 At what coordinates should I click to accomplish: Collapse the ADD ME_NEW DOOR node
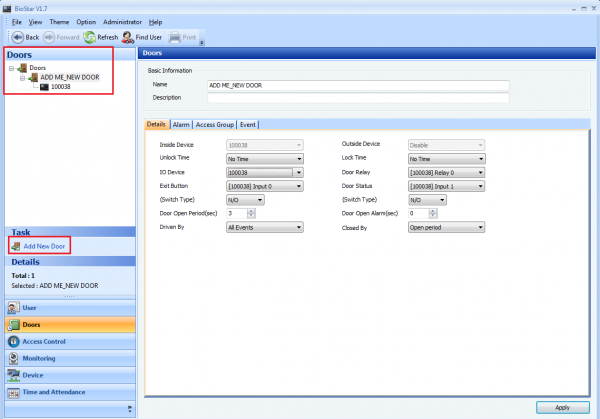coord(21,77)
